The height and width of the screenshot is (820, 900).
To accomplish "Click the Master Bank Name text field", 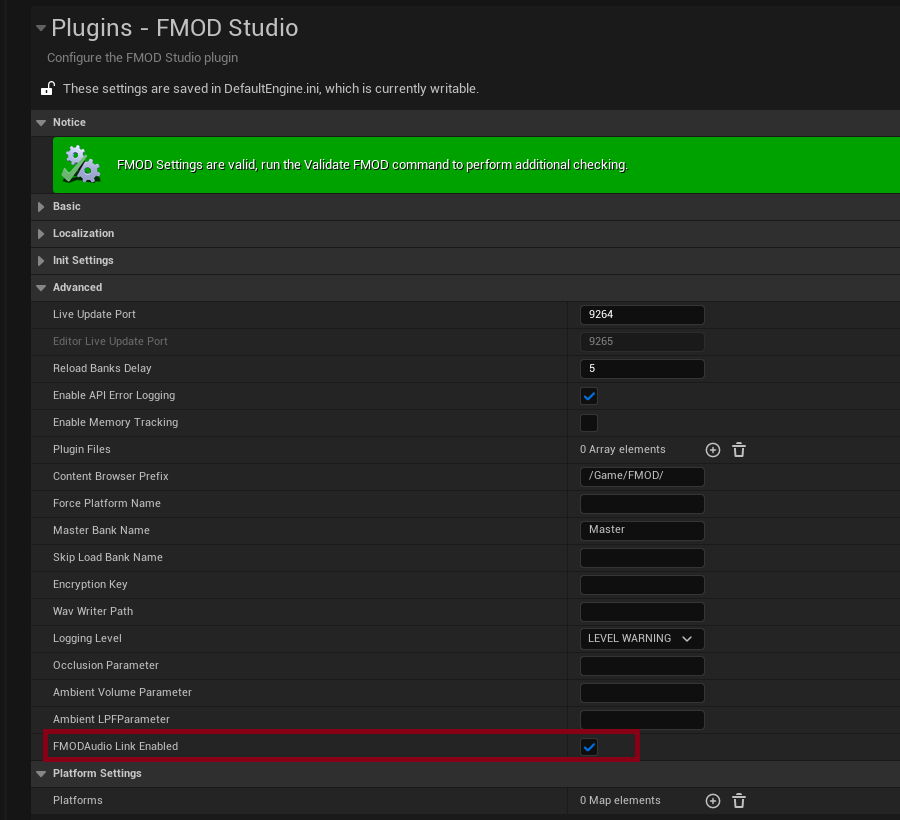I will 641,530.
